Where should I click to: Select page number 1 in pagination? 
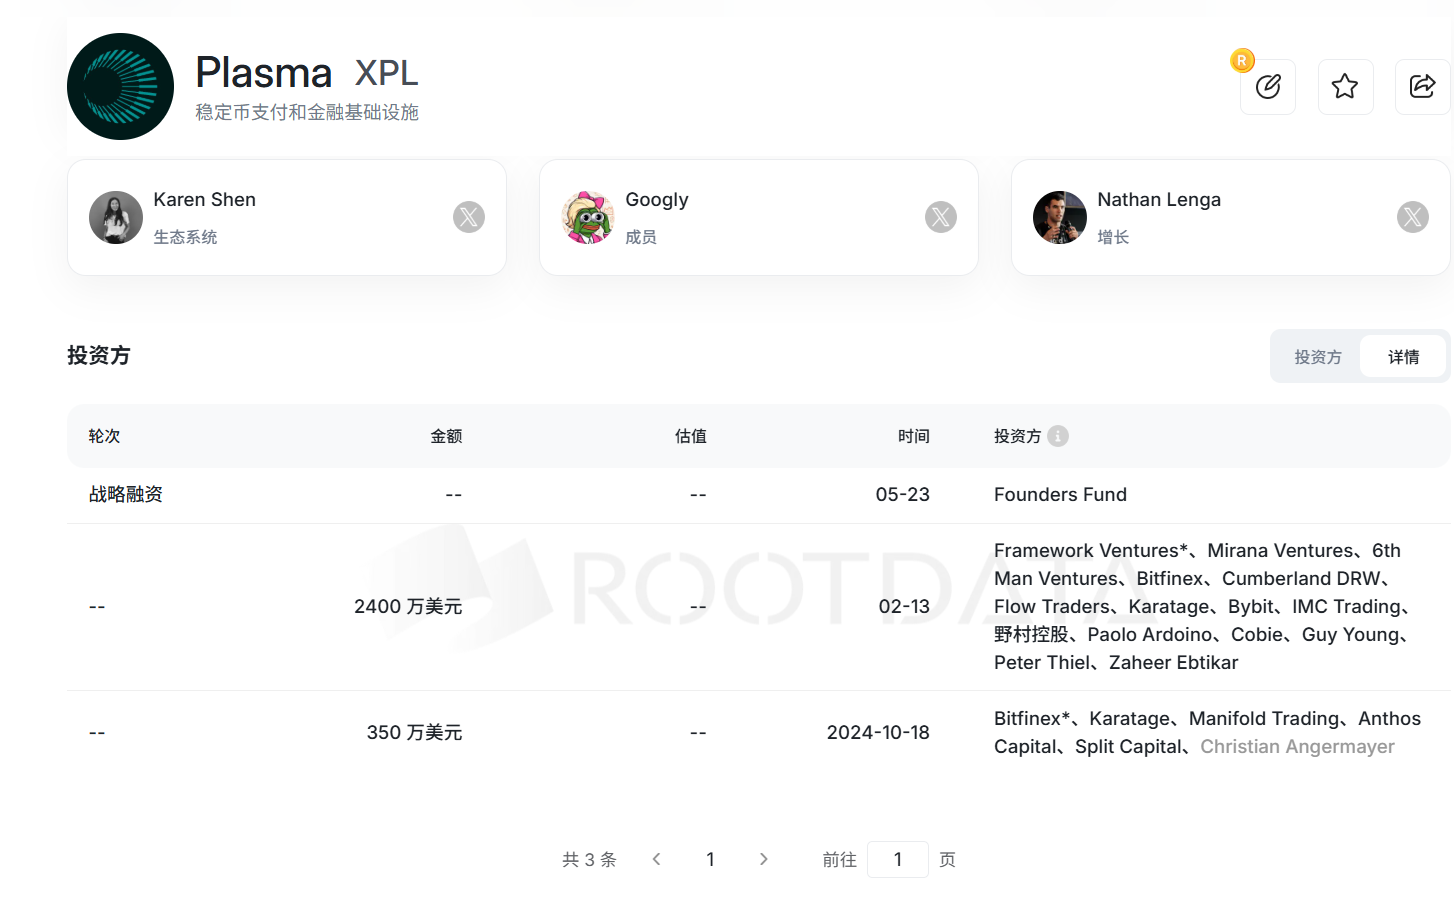point(710,859)
